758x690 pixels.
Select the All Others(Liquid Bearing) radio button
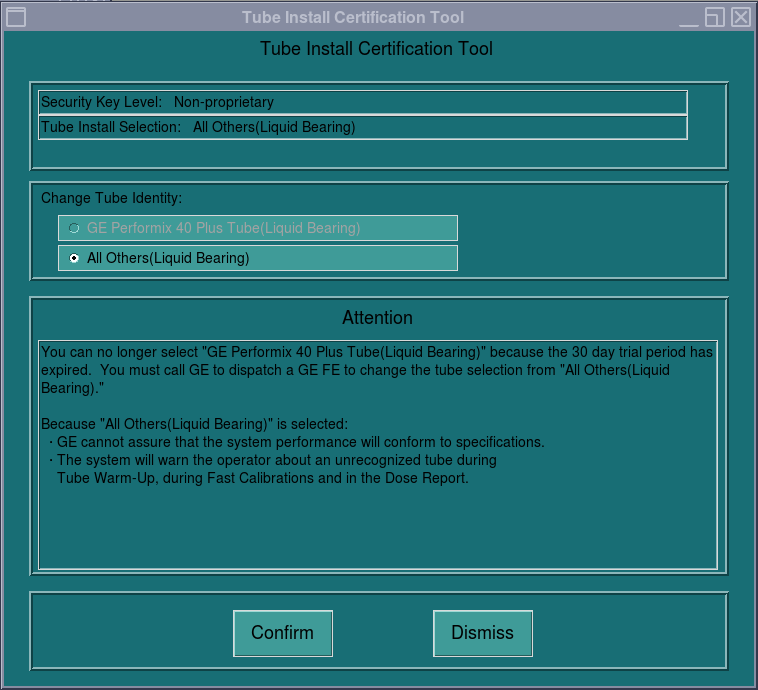(x=75, y=258)
